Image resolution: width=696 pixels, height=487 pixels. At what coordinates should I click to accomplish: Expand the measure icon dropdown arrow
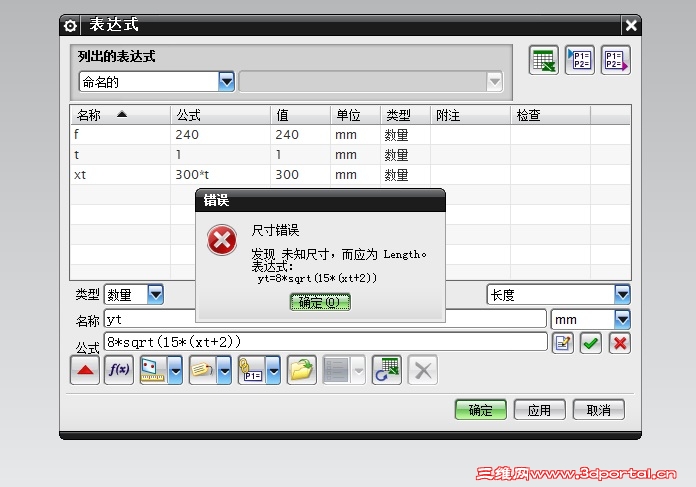coord(175,370)
